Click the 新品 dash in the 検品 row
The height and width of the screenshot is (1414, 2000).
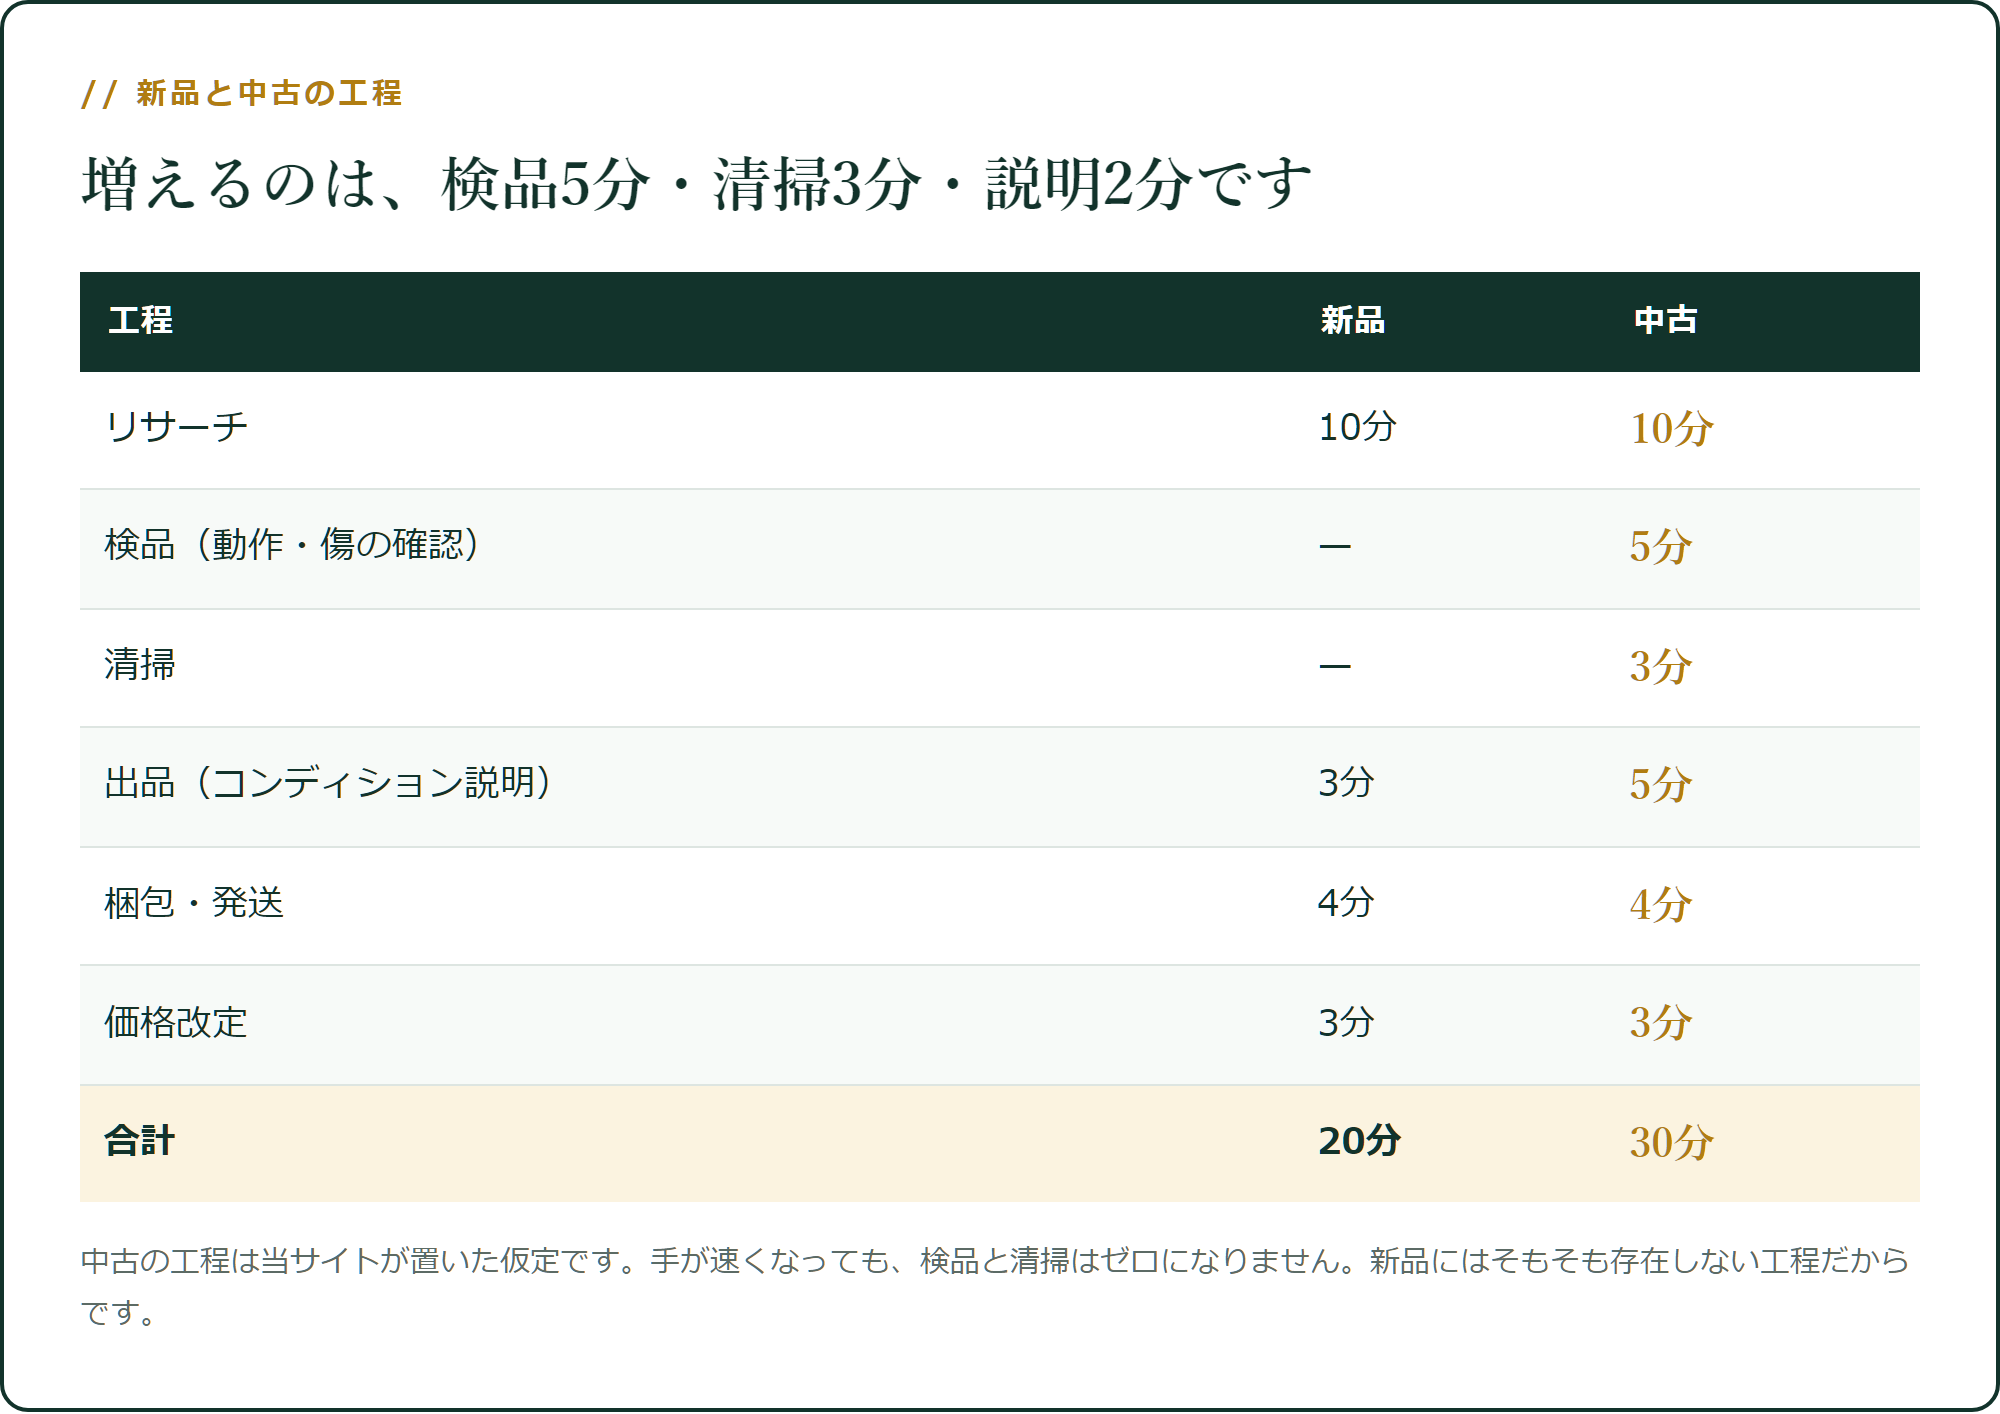[1335, 547]
